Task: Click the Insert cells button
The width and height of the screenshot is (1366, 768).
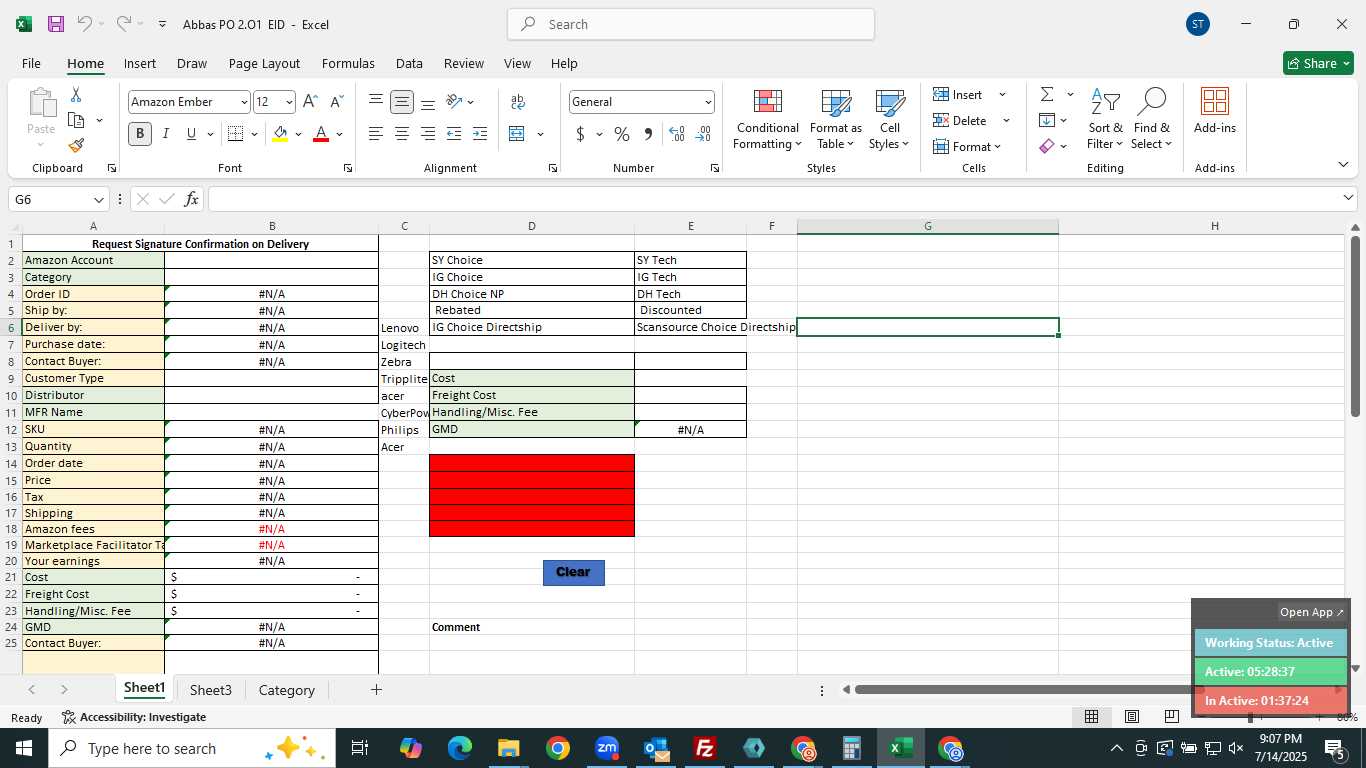Action: 958,94
